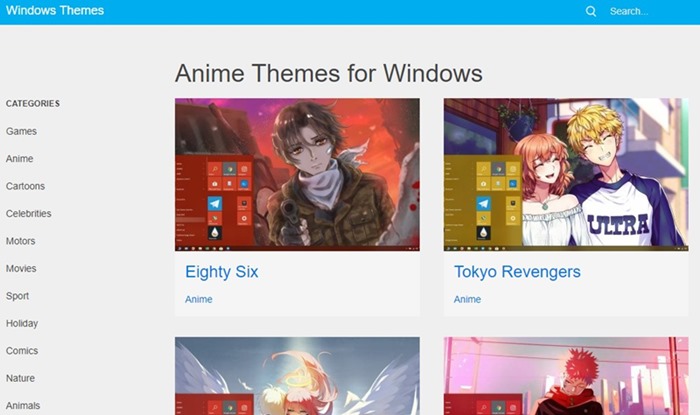Open the angel wings theme thumbnail
The height and width of the screenshot is (415, 700).
pyautogui.click(x=297, y=376)
